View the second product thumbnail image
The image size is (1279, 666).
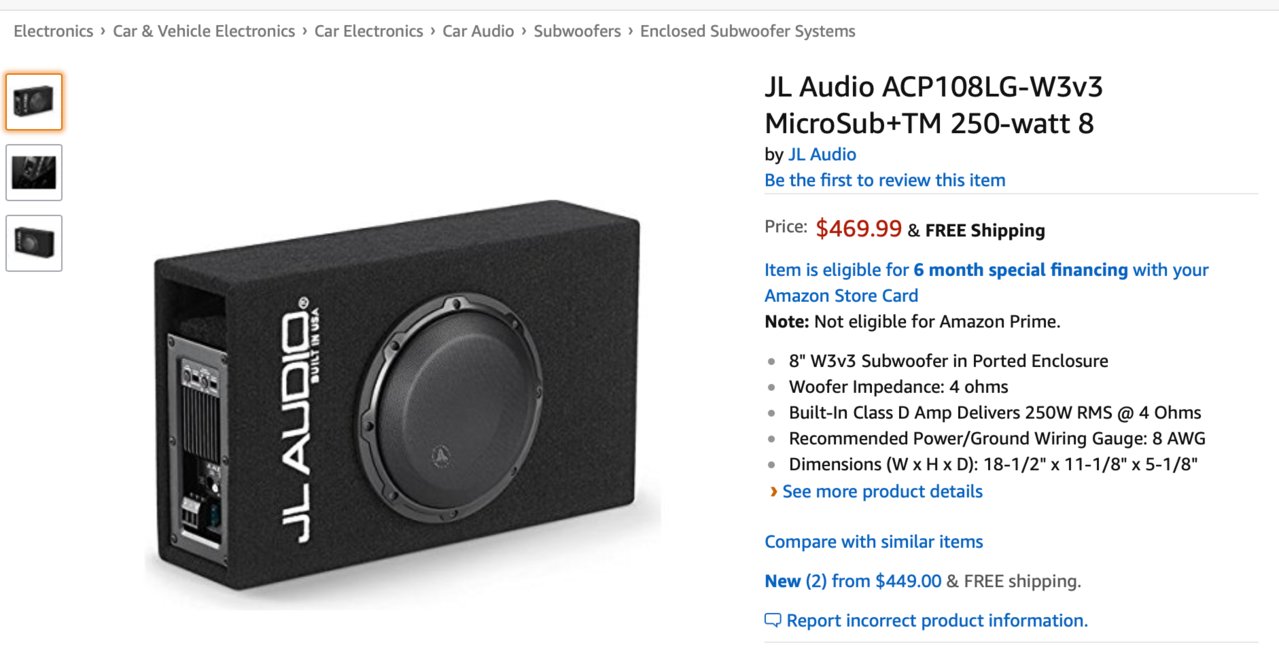(x=34, y=172)
